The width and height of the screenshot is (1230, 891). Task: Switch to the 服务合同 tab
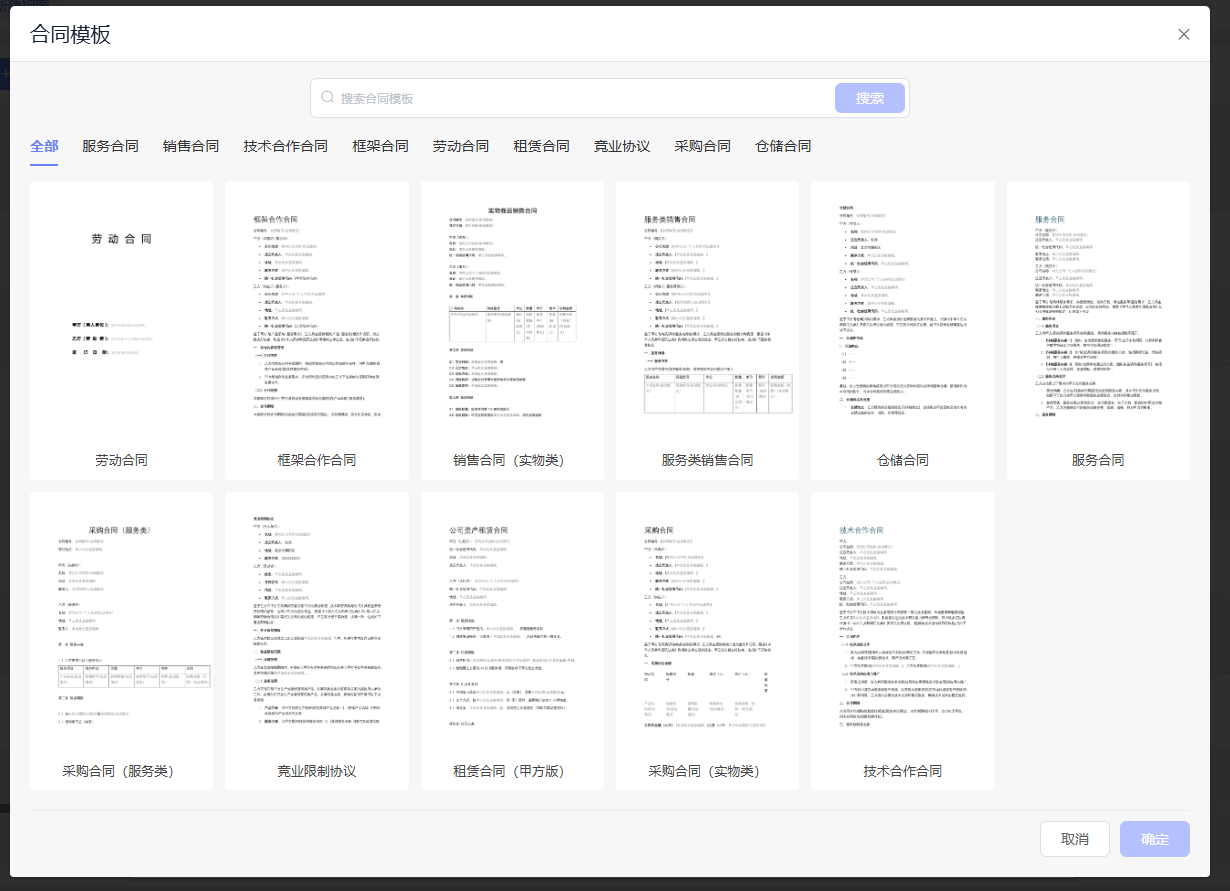(110, 146)
